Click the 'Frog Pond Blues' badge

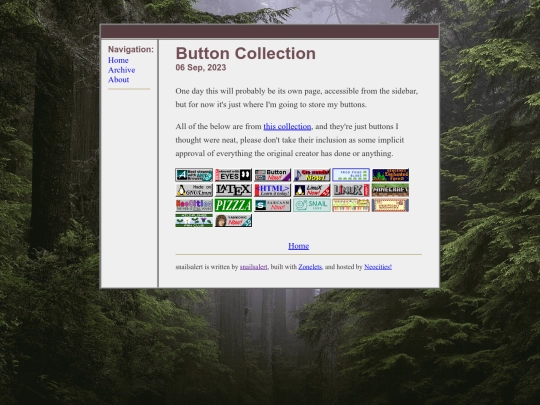point(351,175)
